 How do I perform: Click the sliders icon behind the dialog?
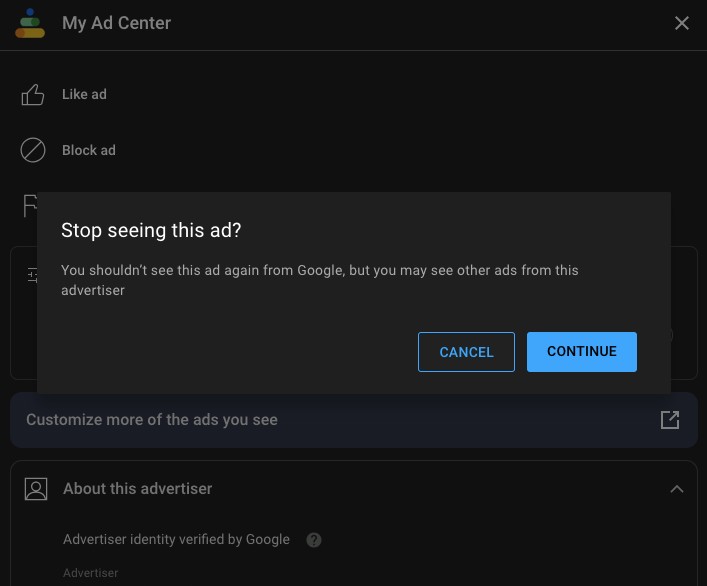point(31,275)
